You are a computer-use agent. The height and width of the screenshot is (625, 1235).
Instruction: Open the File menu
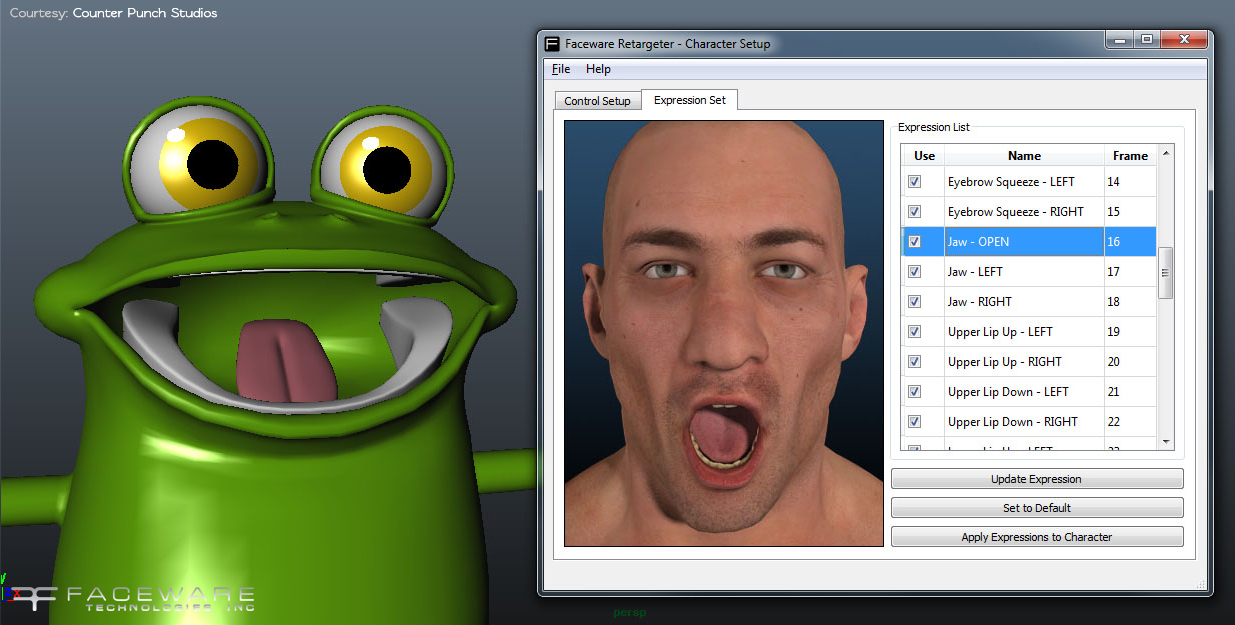(561, 69)
